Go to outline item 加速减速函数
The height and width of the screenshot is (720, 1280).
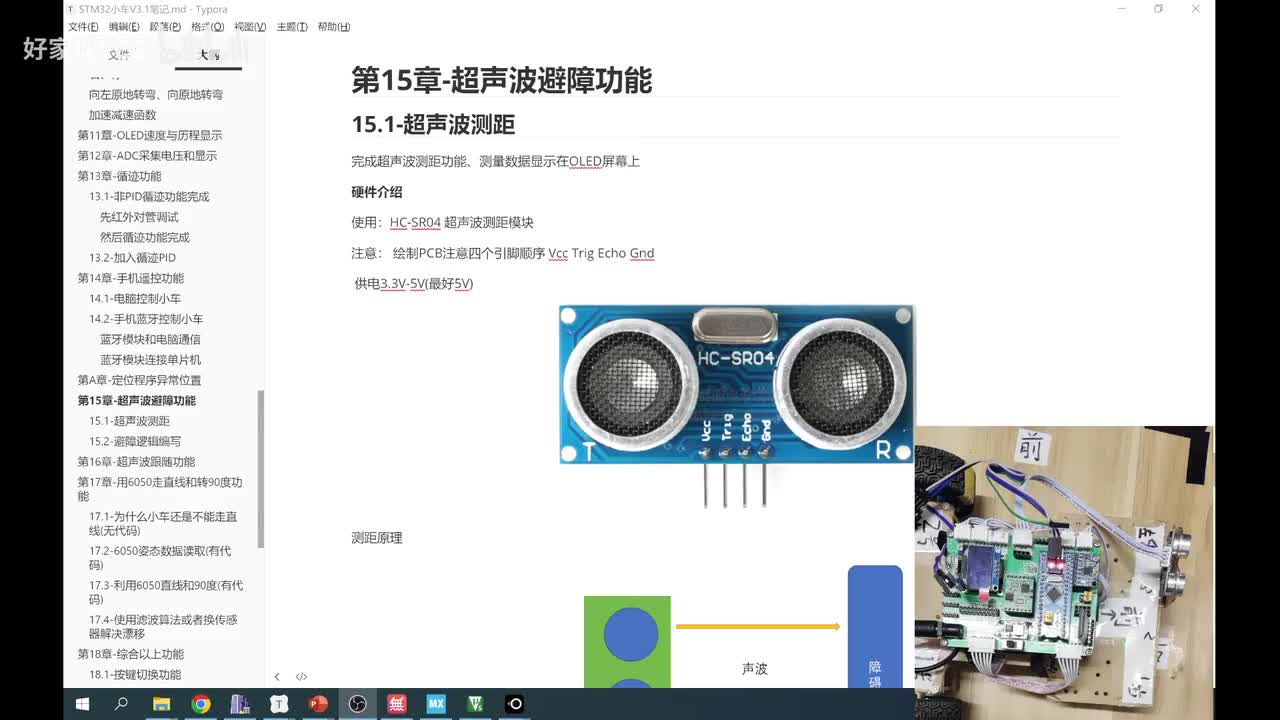[x=122, y=115]
